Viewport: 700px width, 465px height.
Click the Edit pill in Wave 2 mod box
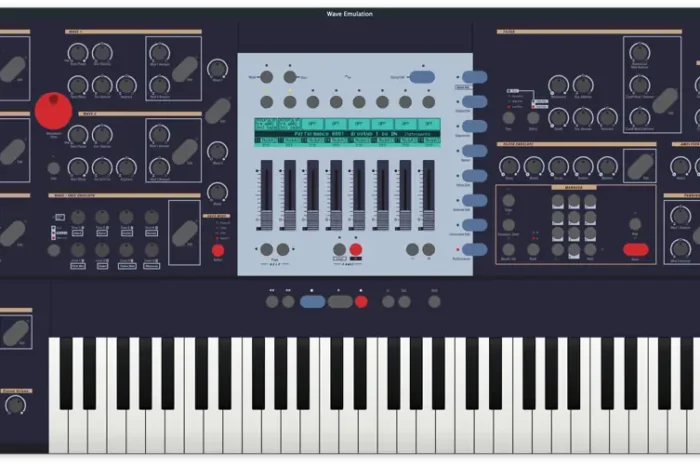[x=185, y=152]
